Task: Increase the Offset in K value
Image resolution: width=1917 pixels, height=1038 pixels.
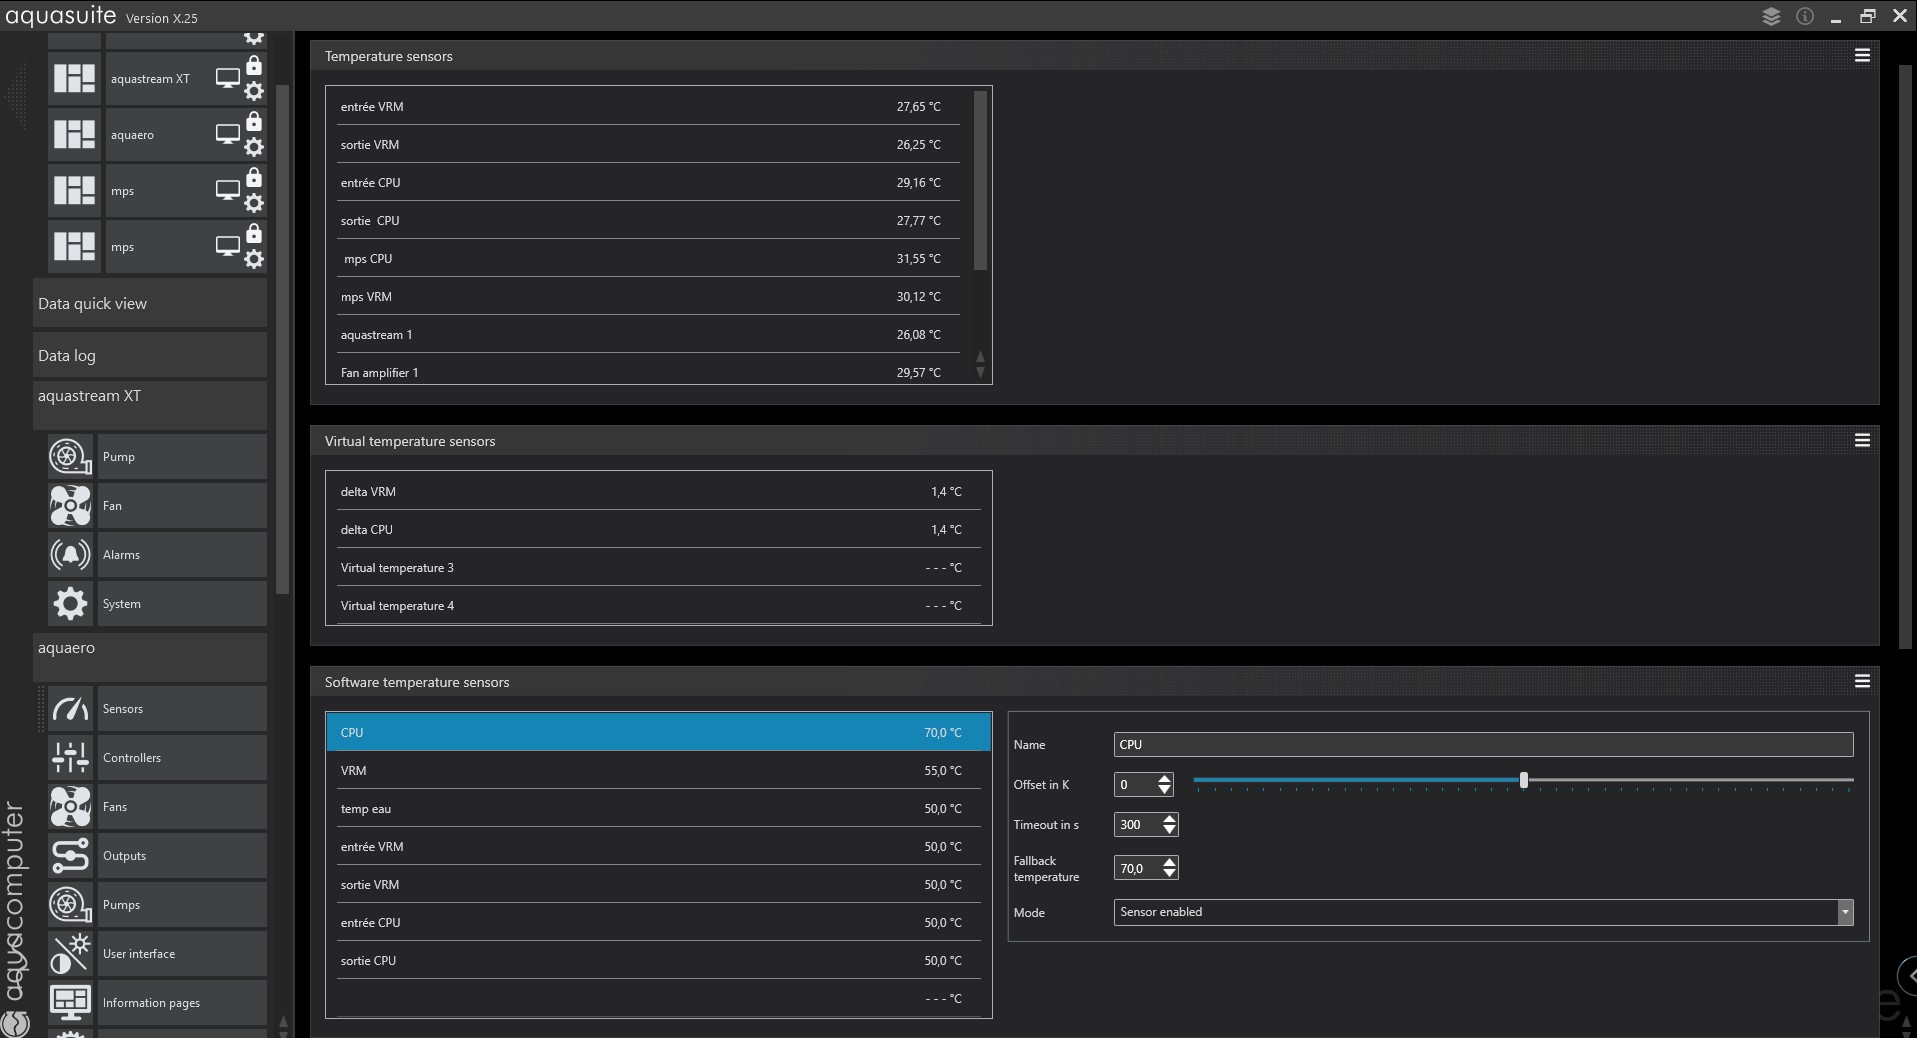Action: (1165, 779)
